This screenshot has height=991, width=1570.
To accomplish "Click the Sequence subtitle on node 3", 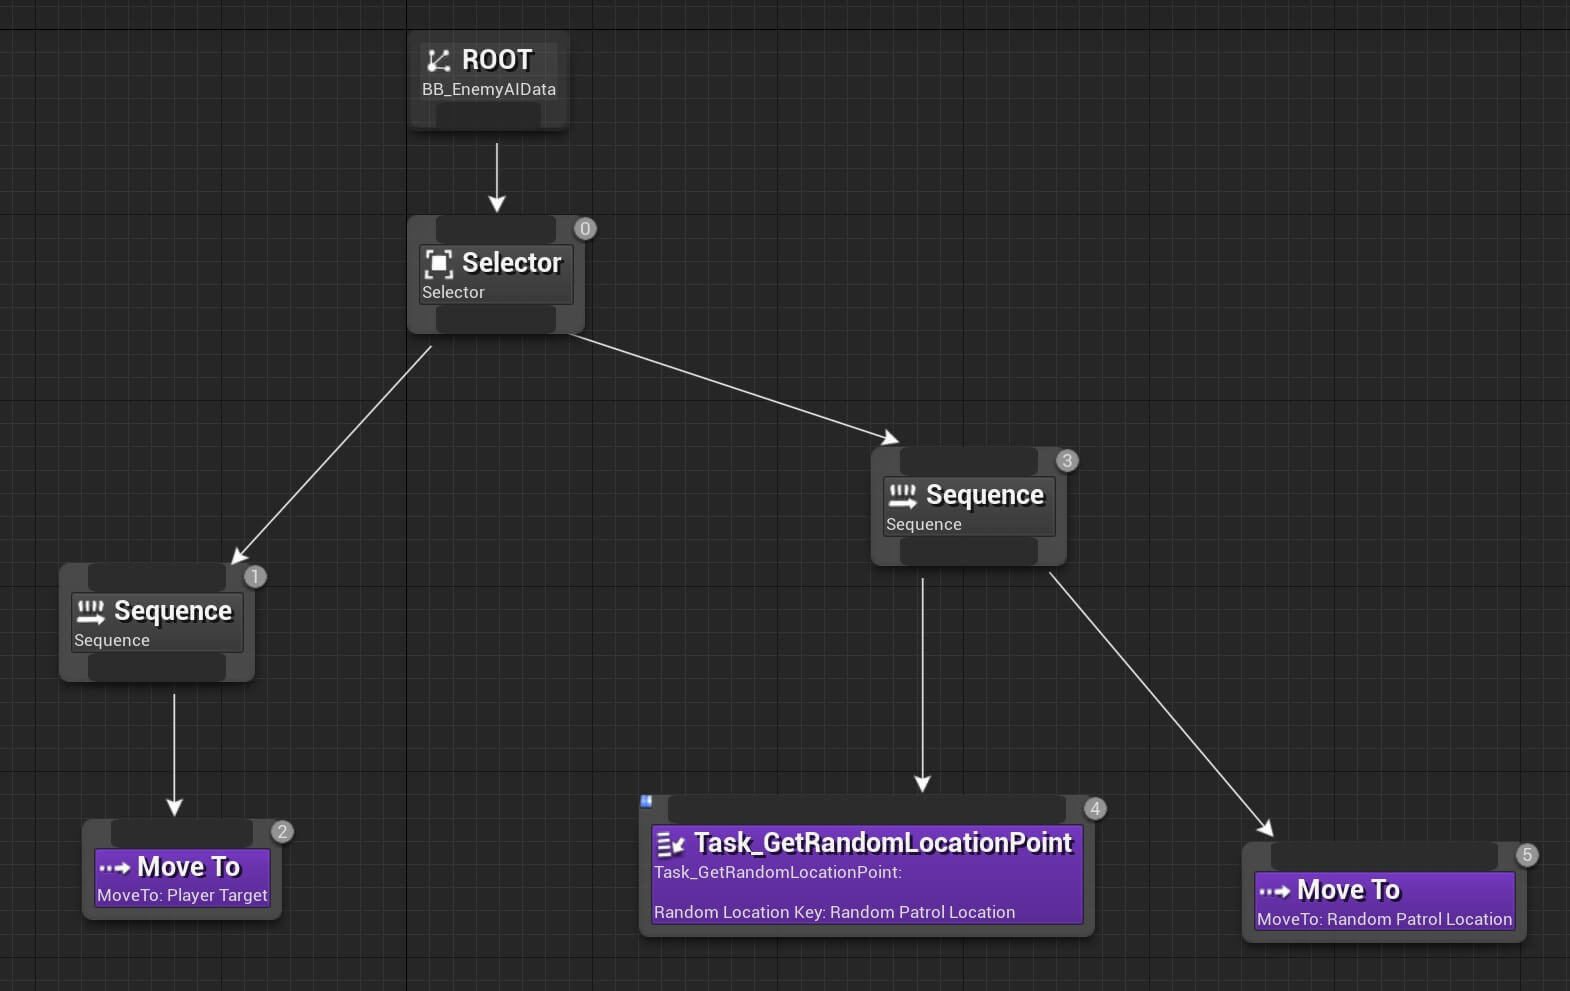I will pyautogui.click(x=924, y=524).
